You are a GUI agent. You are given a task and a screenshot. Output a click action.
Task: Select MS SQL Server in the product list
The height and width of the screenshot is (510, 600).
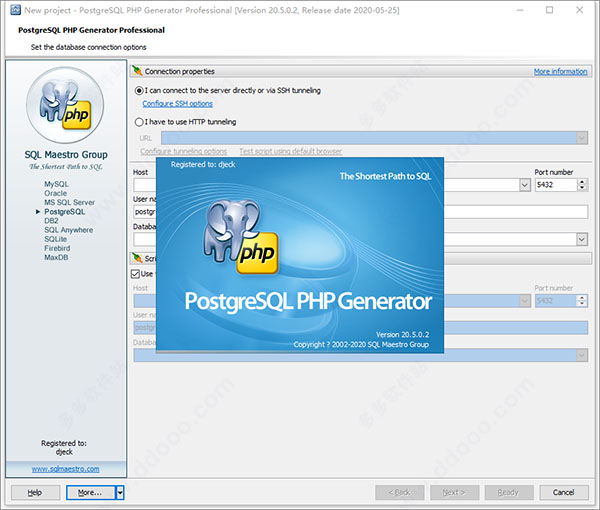click(69, 202)
